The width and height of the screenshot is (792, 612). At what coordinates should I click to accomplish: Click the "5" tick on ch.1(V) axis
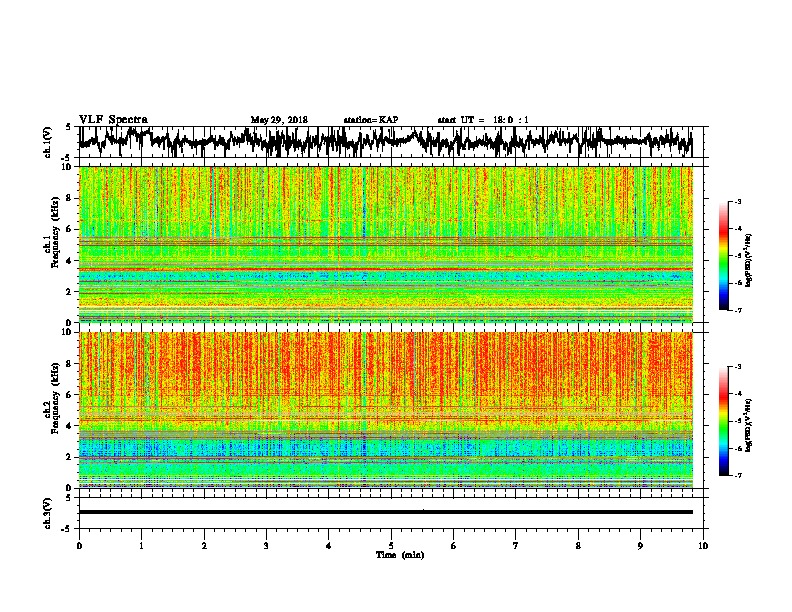pos(69,128)
